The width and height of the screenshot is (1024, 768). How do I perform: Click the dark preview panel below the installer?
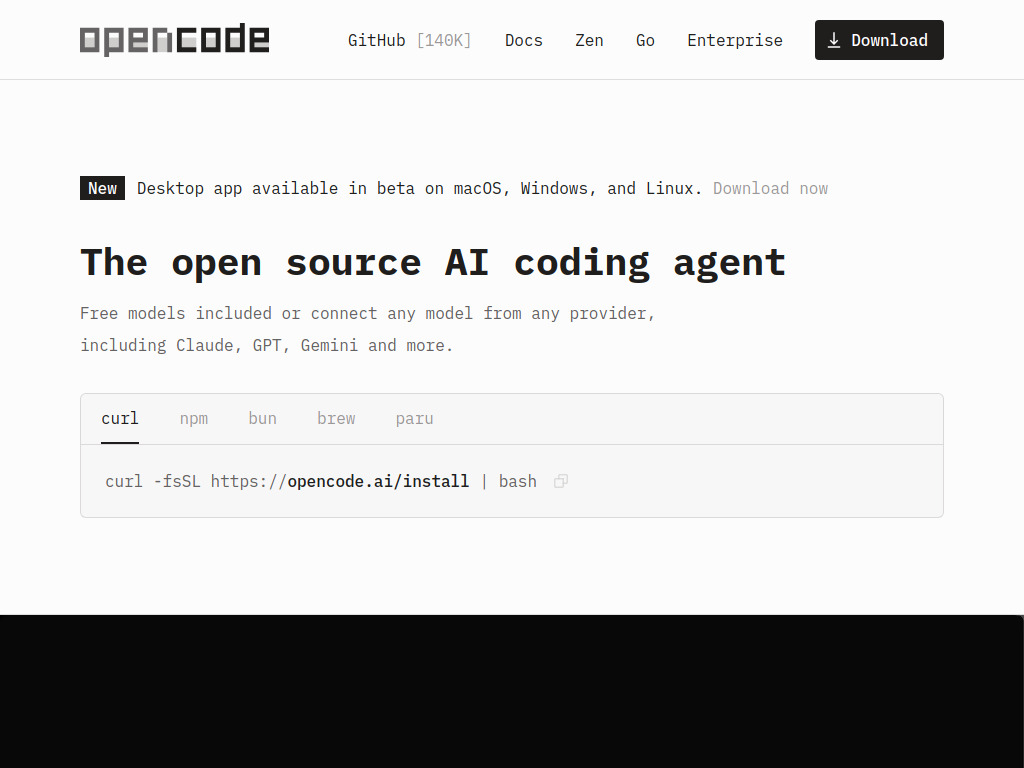[x=512, y=691]
